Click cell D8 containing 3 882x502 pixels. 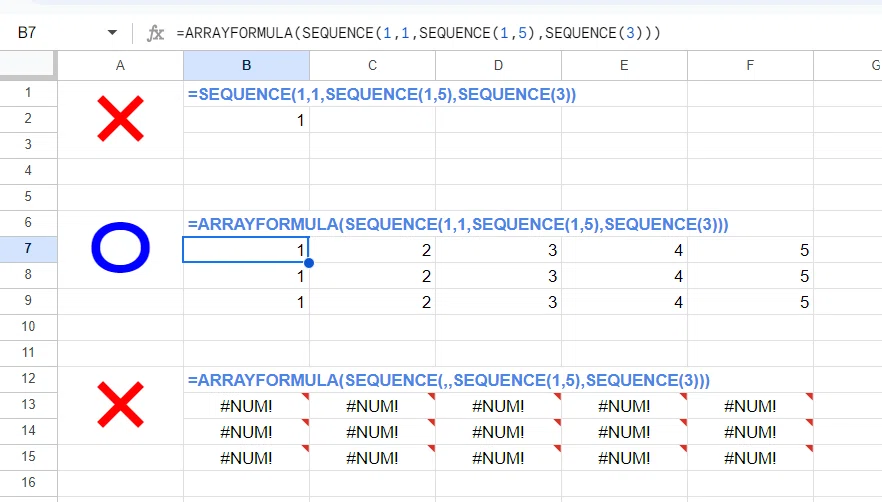(498, 275)
